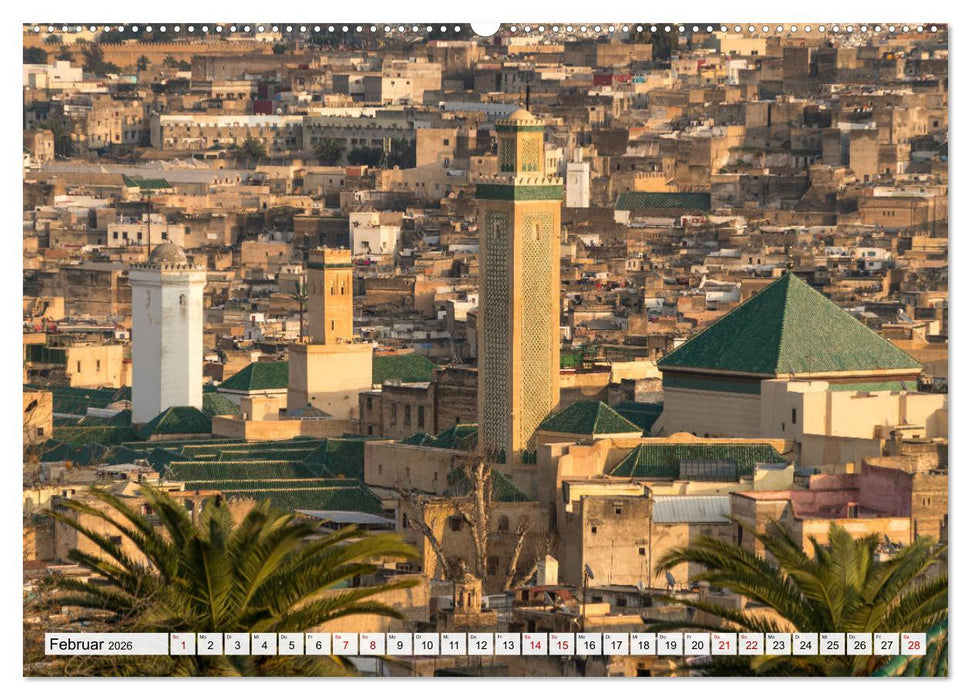Viewport: 971px width, 700px height.
Task: Select February 15 marked in red
Action: 563,646
